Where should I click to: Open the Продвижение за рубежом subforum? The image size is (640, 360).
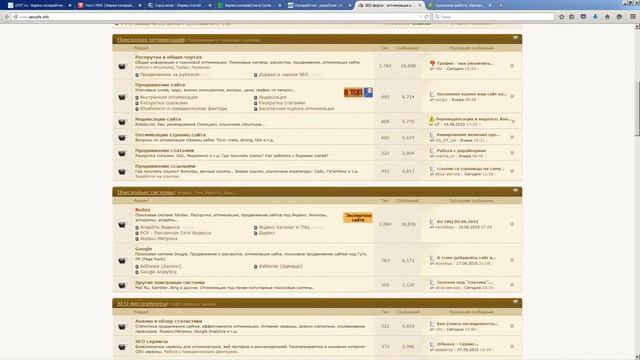click(170, 75)
